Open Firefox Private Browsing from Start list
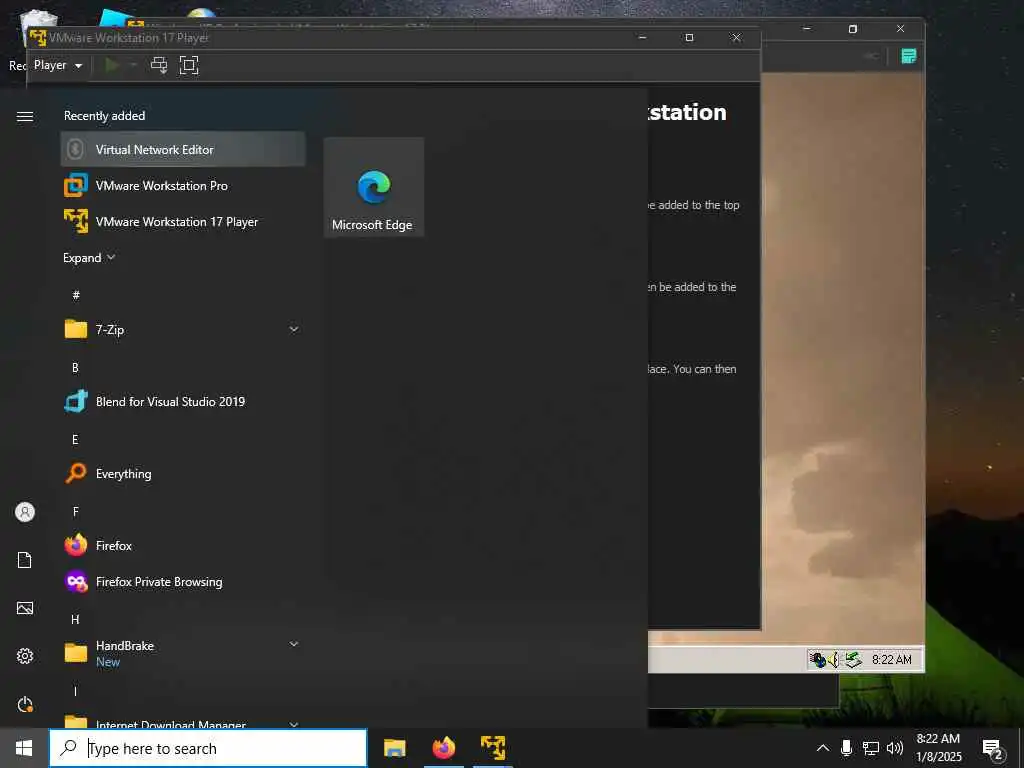 coord(183,581)
